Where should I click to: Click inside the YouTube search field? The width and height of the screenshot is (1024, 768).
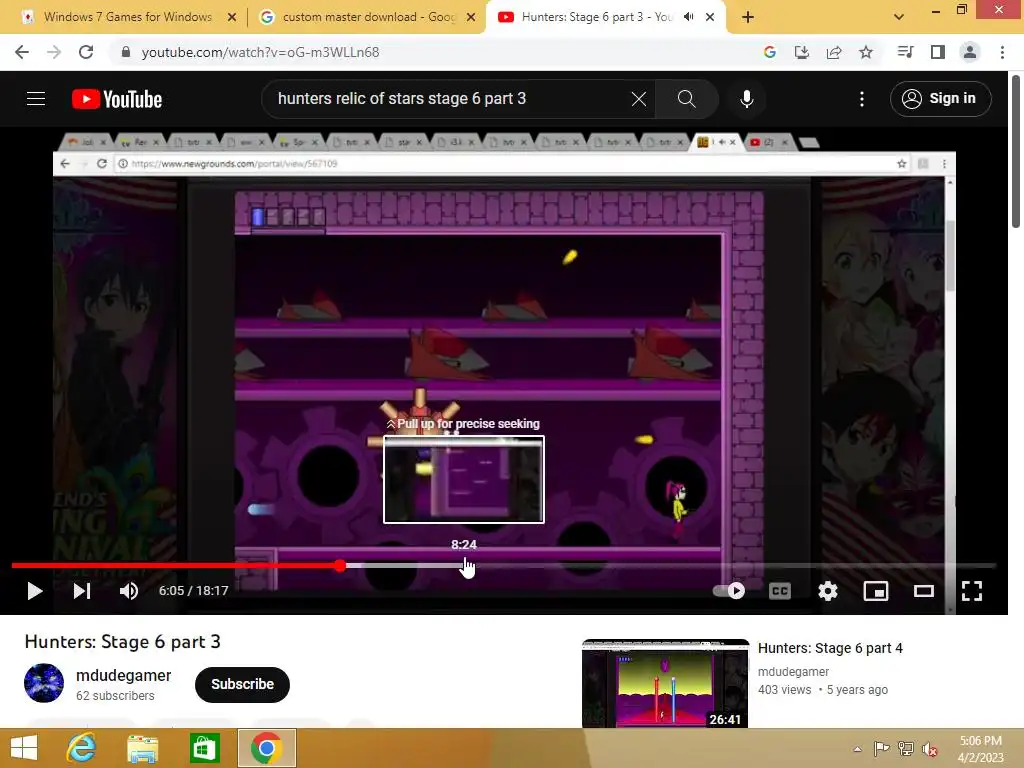[451, 99]
